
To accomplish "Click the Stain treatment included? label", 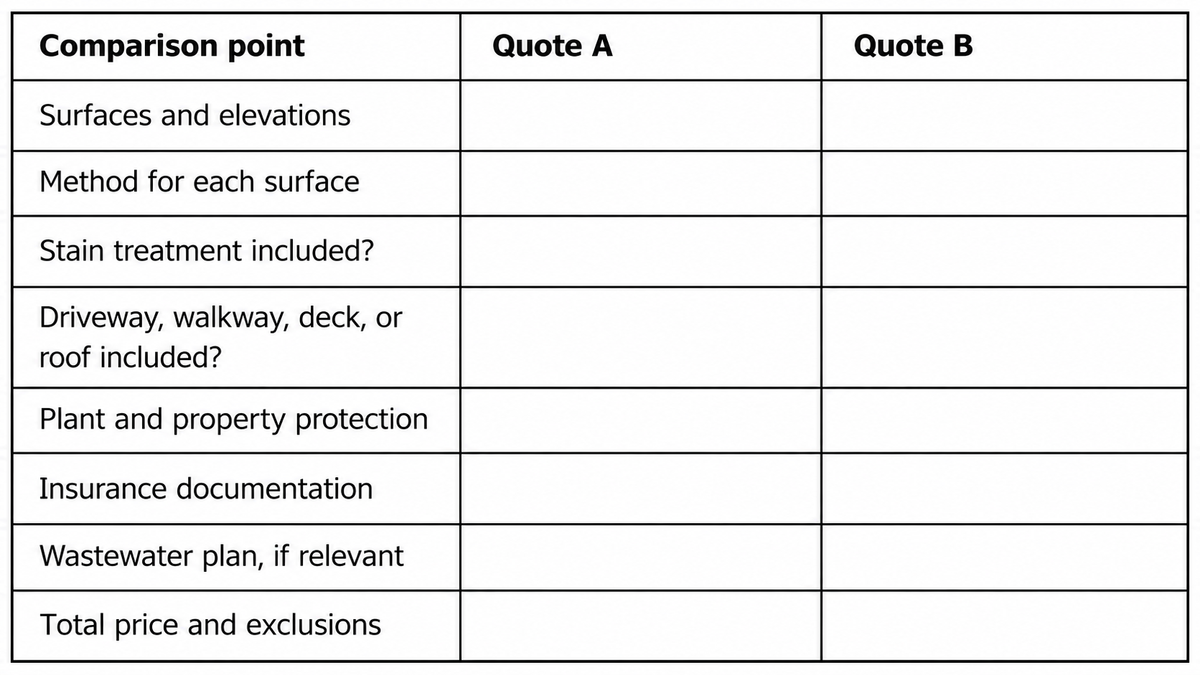I will pos(207,250).
